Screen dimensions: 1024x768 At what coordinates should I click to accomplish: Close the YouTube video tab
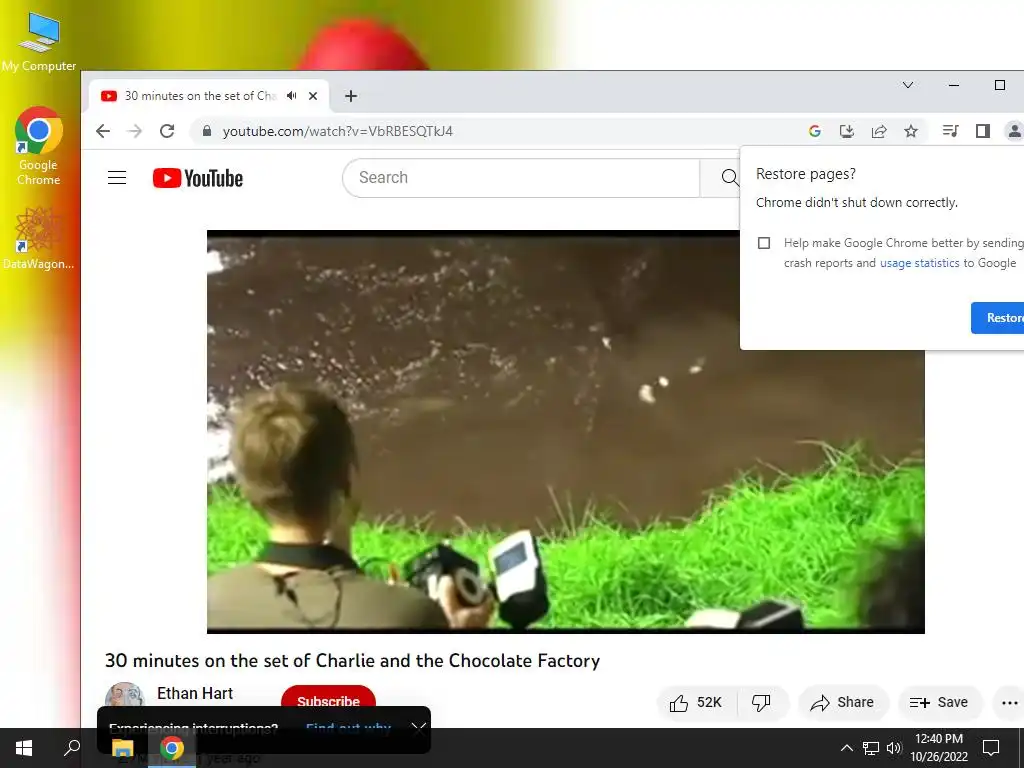coord(313,96)
